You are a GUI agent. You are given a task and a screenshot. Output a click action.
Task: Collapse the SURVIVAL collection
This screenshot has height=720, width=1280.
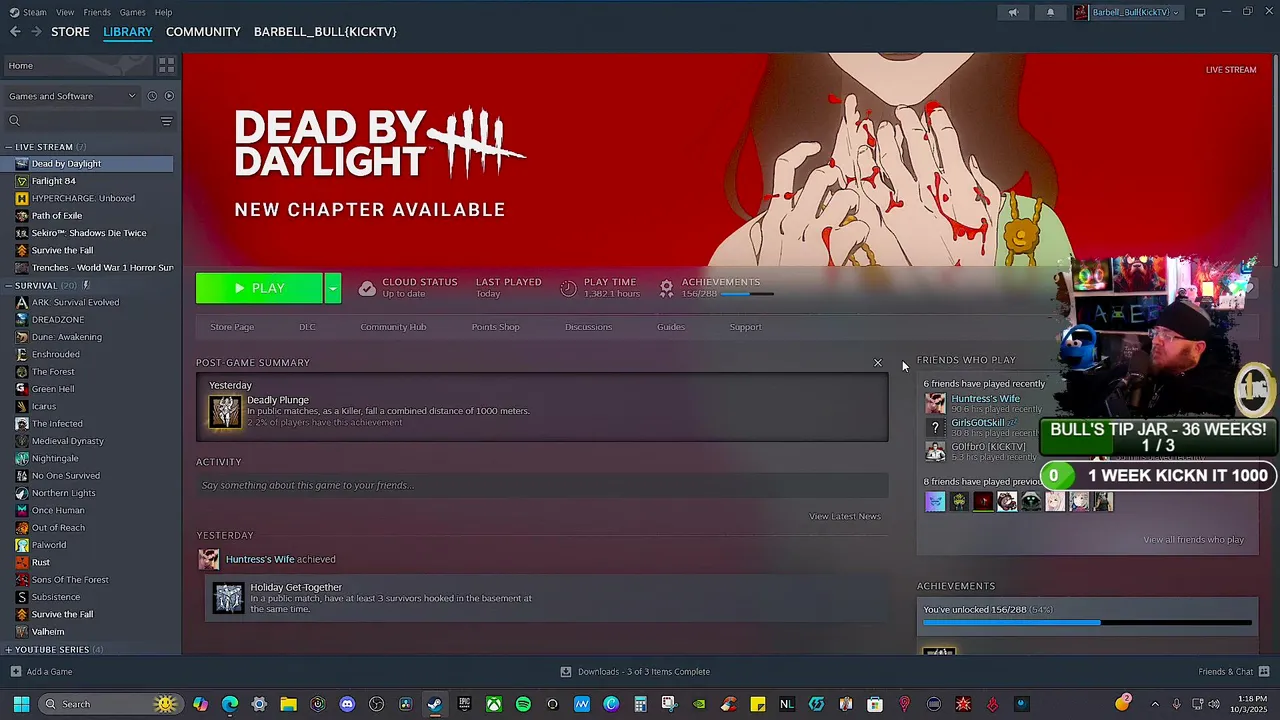pyautogui.click(x=9, y=285)
